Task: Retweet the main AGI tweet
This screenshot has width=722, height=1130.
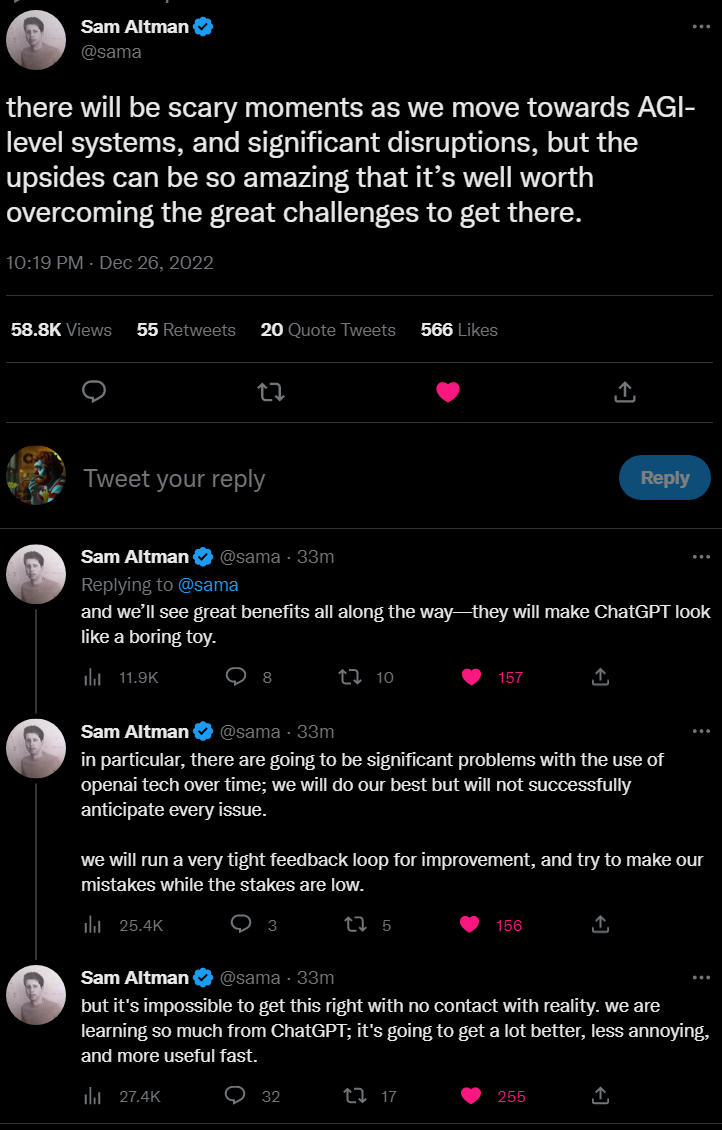Action: pos(271,392)
